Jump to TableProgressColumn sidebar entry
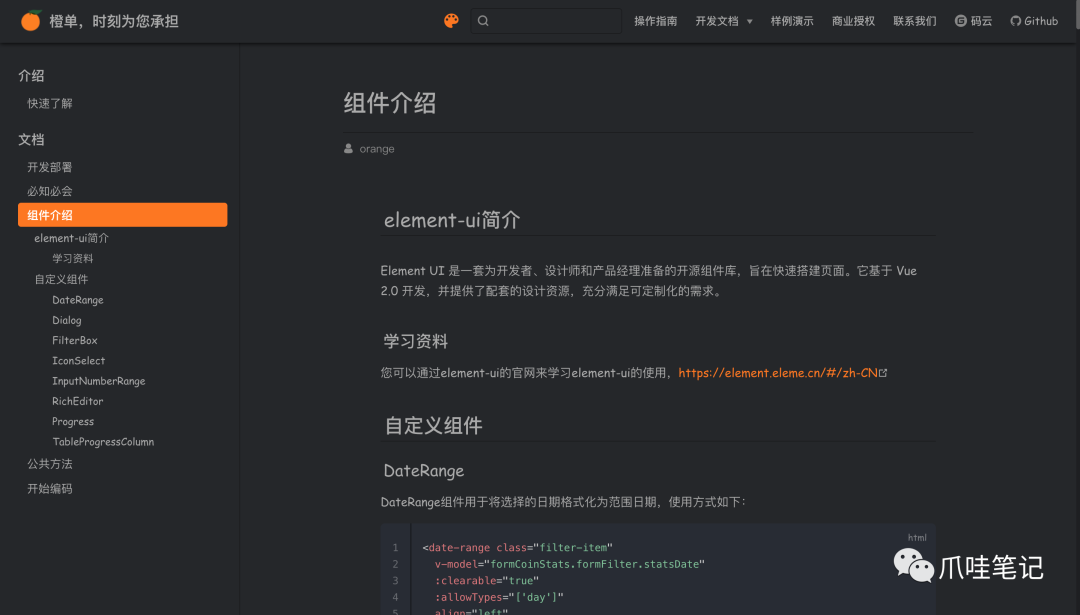The width and height of the screenshot is (1080, 615). point(103,441)
